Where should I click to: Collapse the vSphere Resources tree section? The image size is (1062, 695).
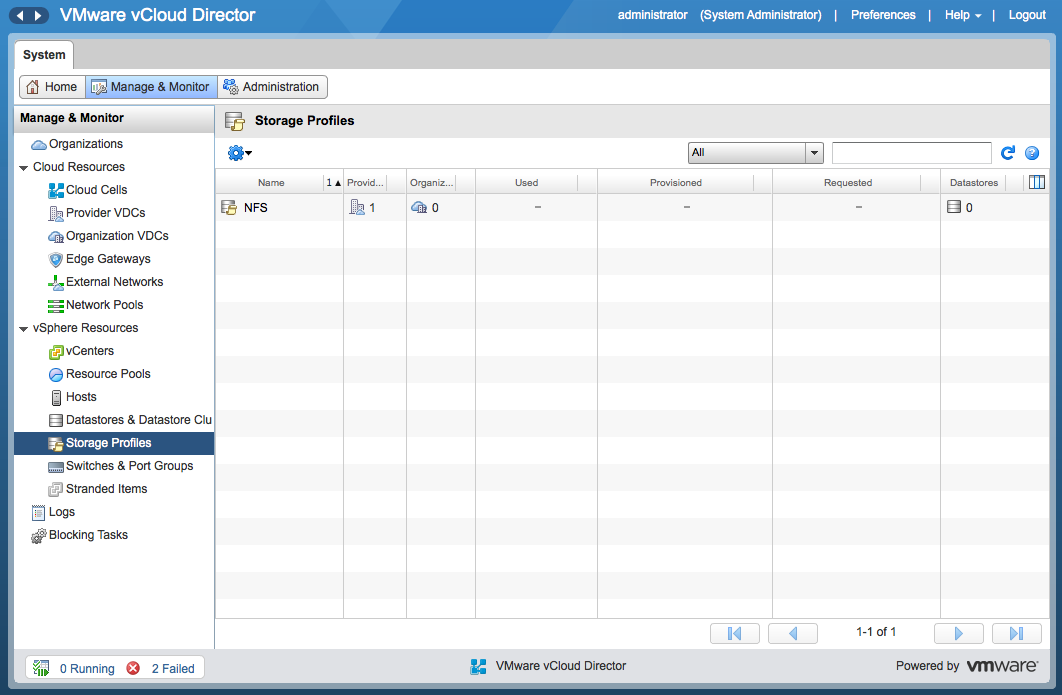click(24, 329)
